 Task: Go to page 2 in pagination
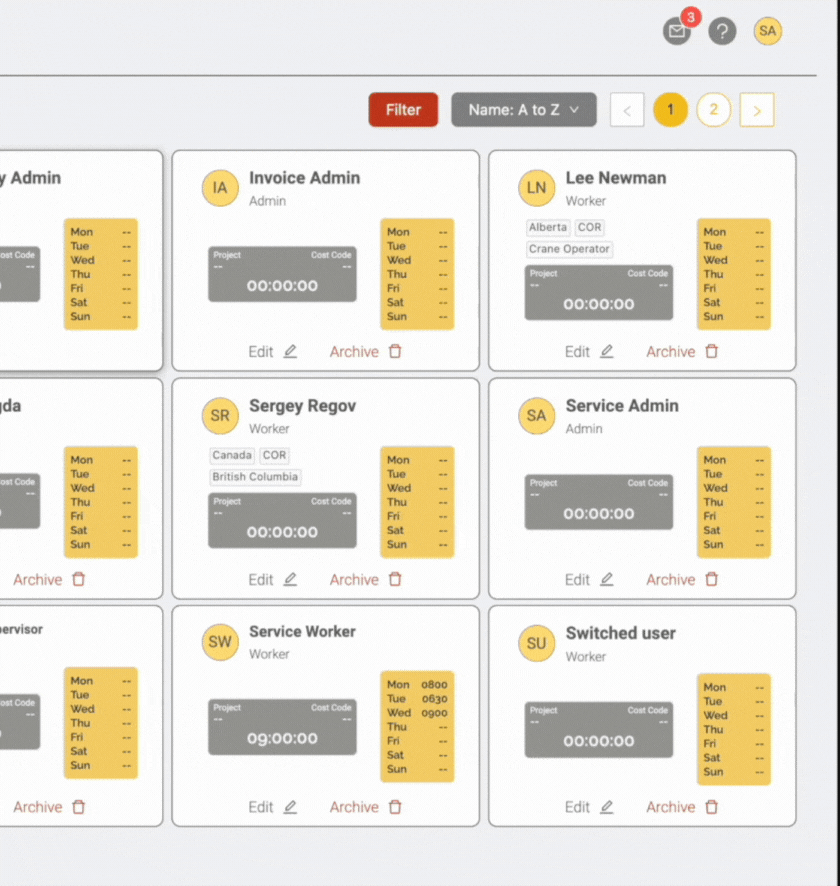point(714,110)
